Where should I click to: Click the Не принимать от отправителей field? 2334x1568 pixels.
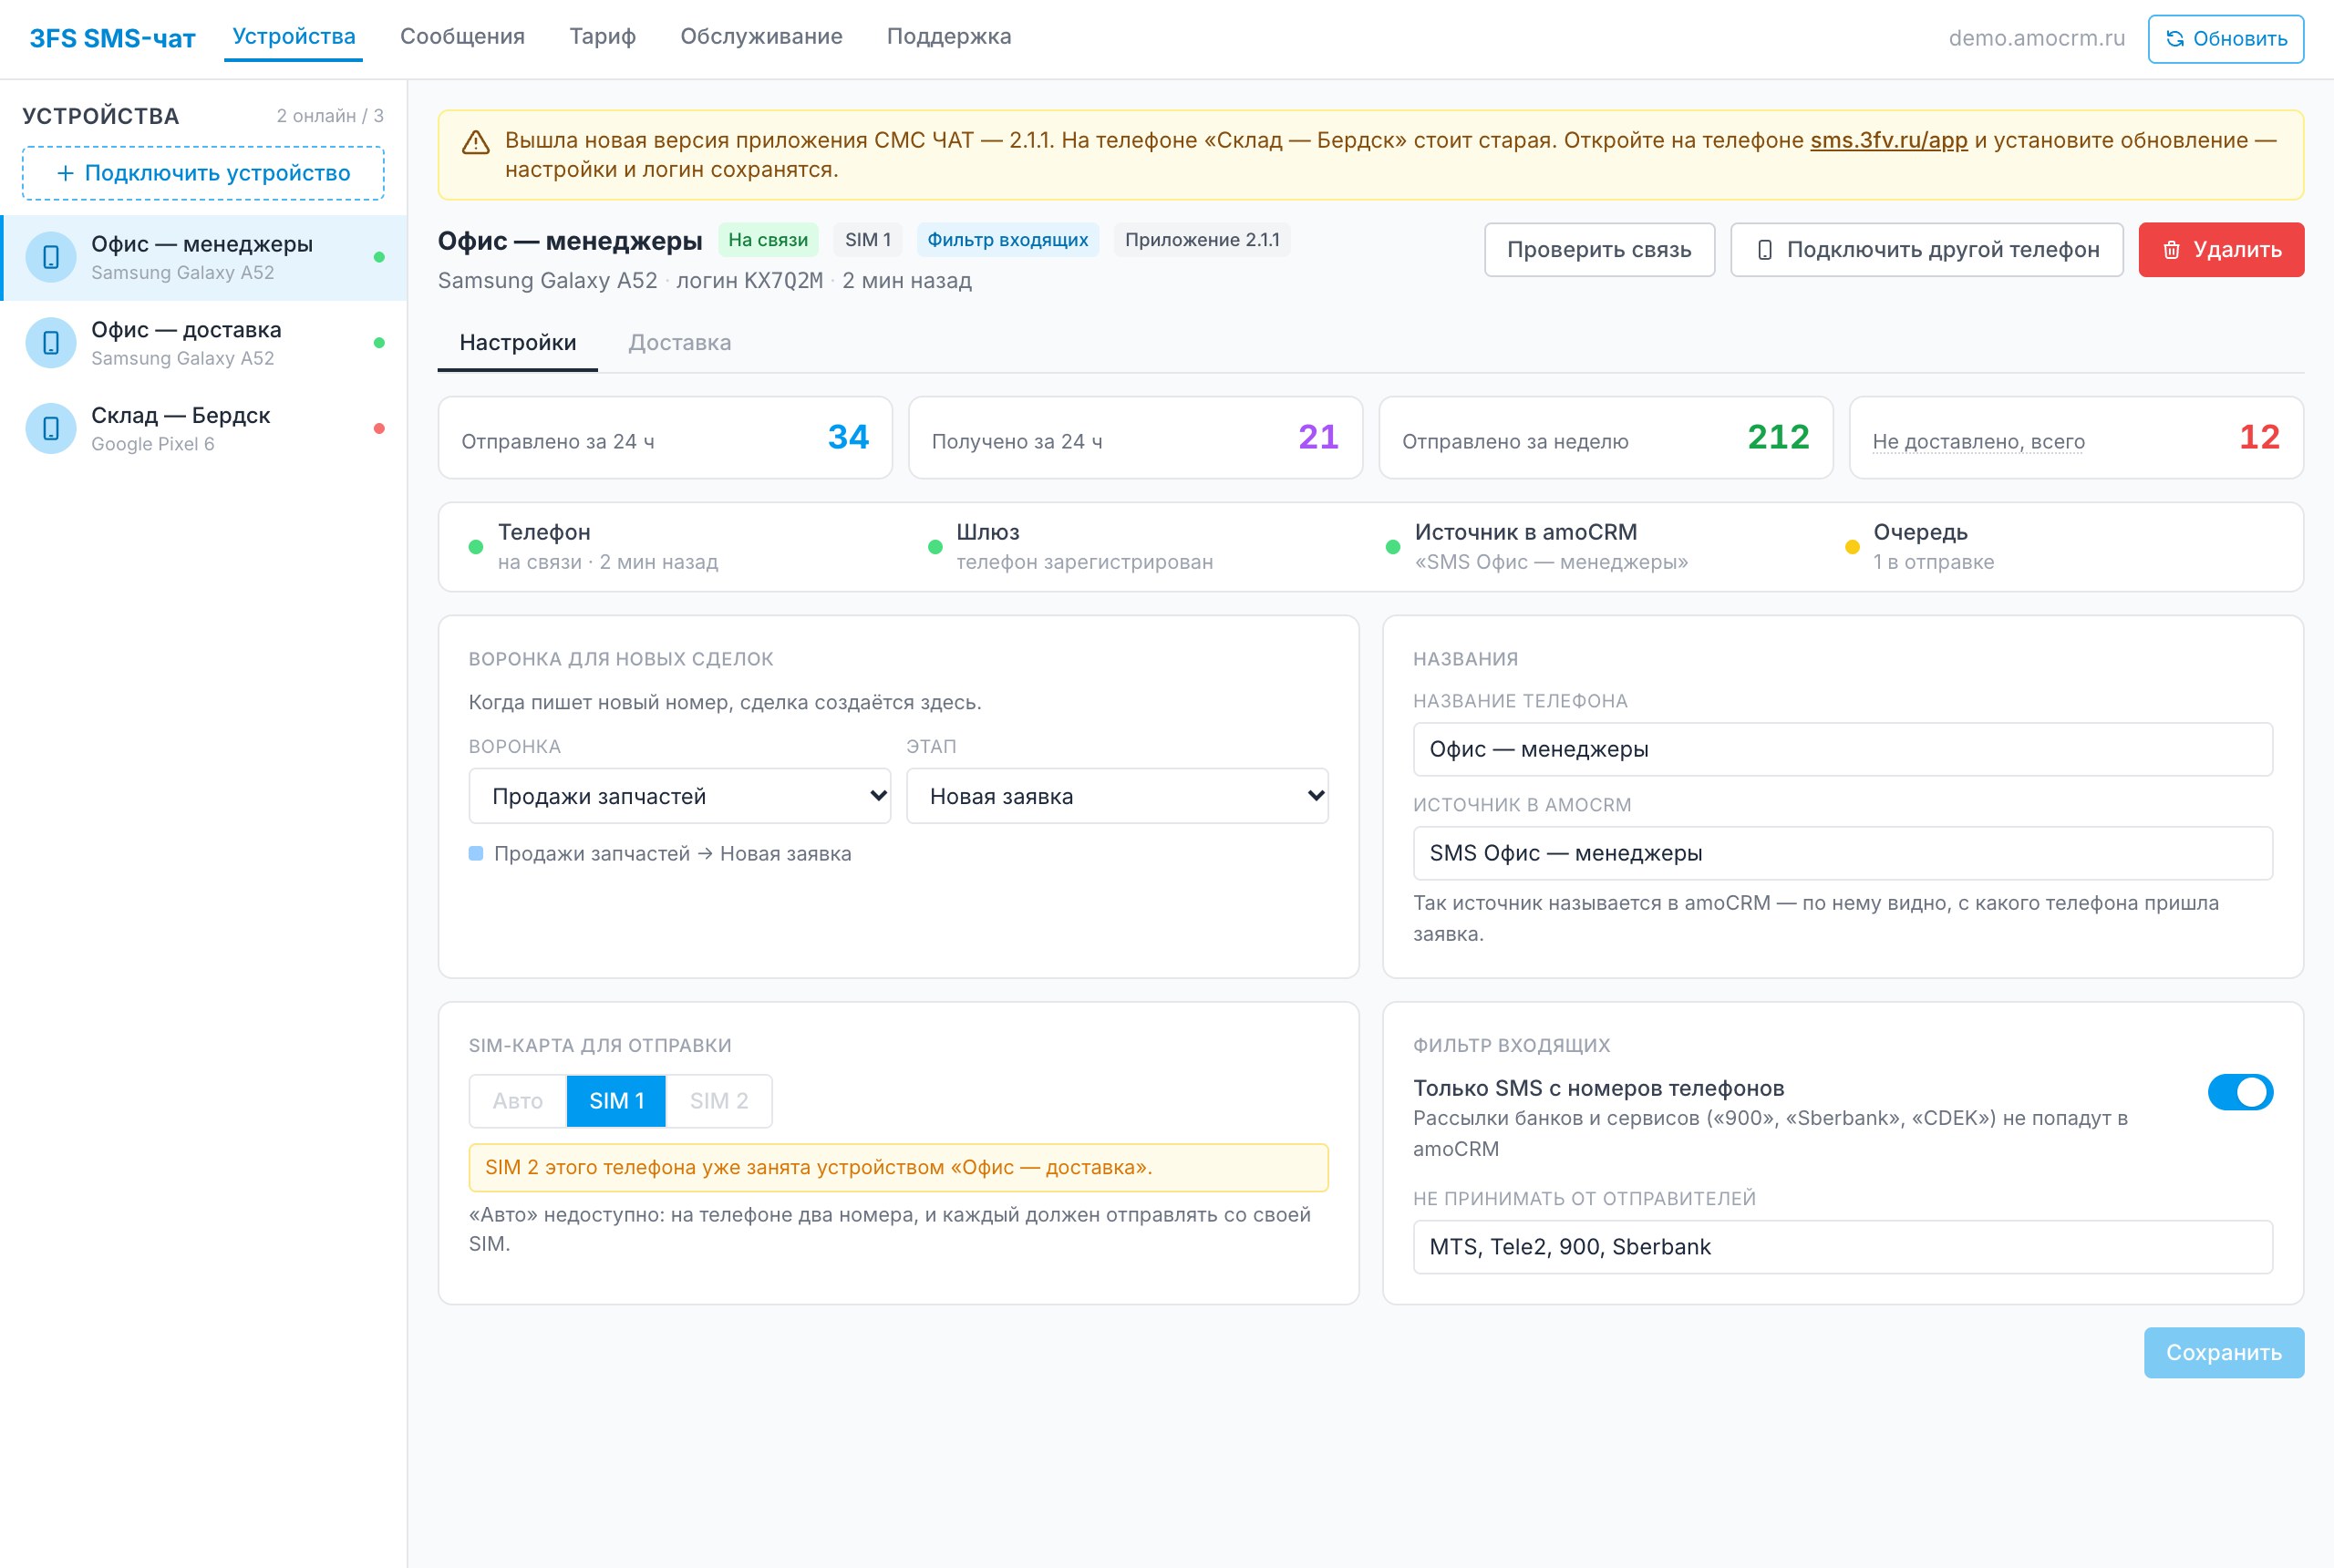click(1842, 1247)
